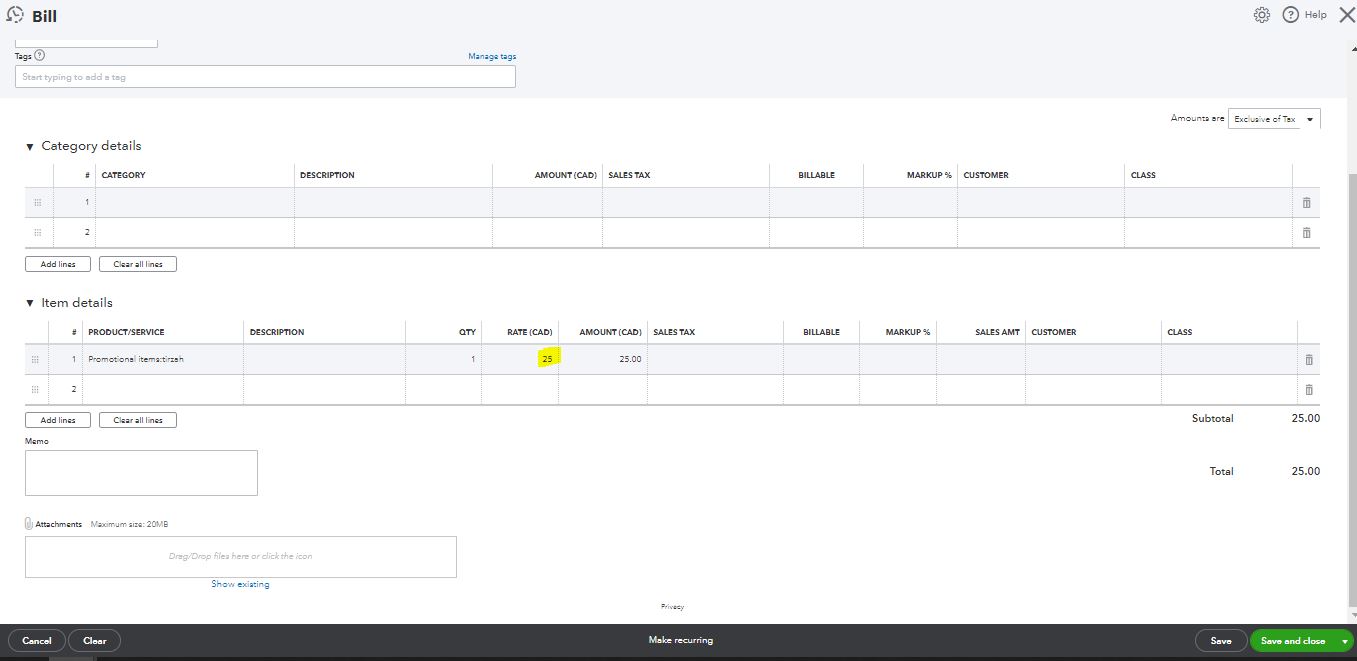Delete category line 1 with trash icon
The width and height of the screenshot is (1357, 661).
click(x=1306, y=203)
